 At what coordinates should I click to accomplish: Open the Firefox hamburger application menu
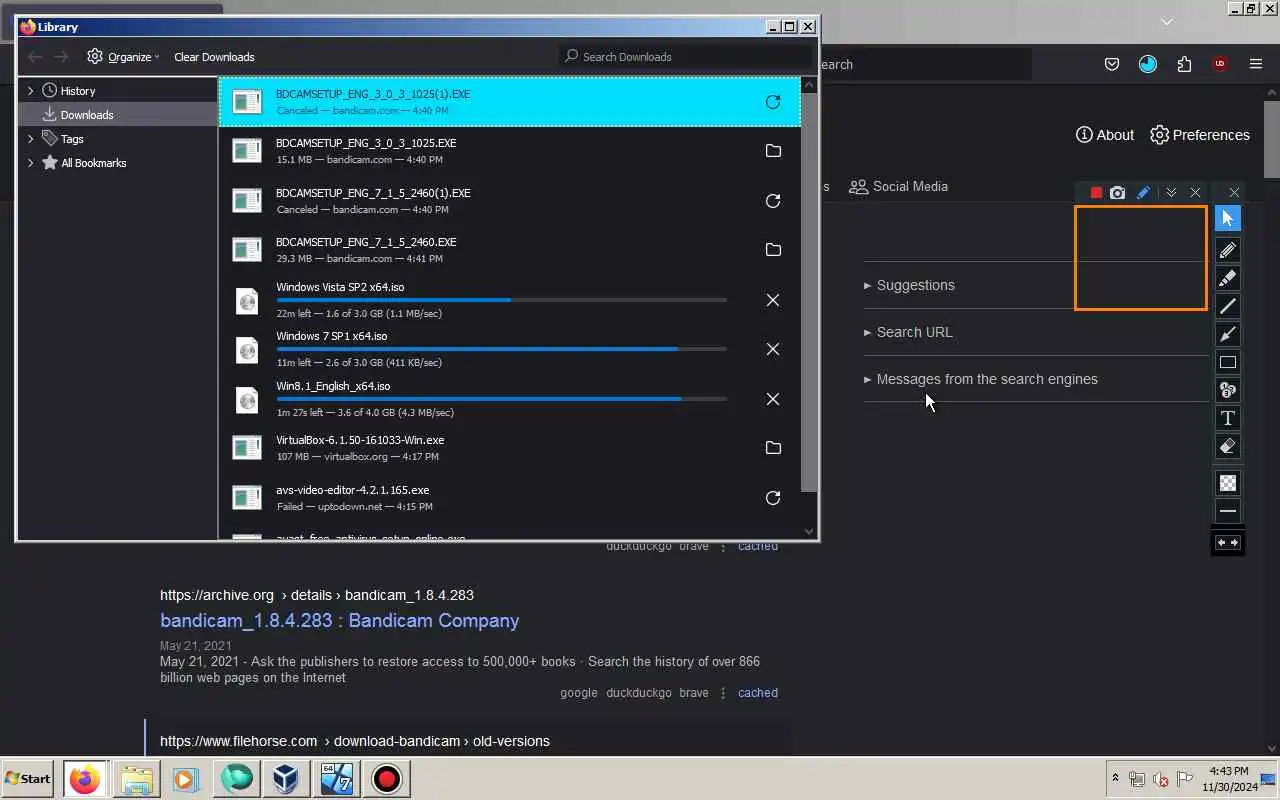click(x=1256, y=64)
